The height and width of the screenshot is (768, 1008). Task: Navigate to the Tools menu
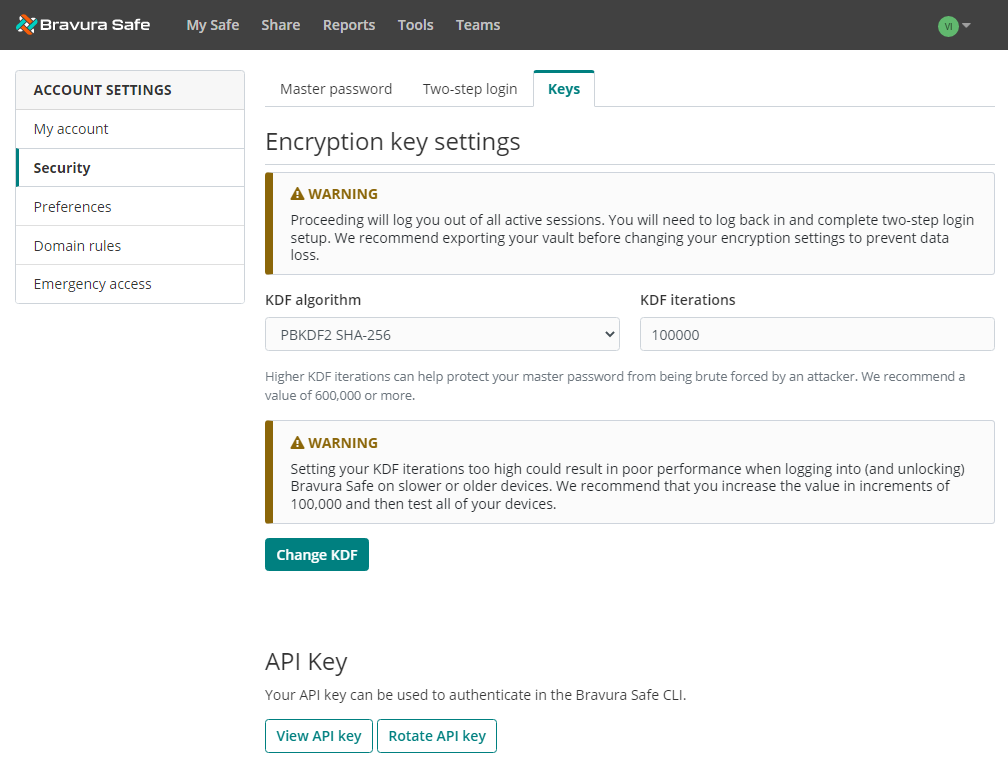click(x=415, y=25)
